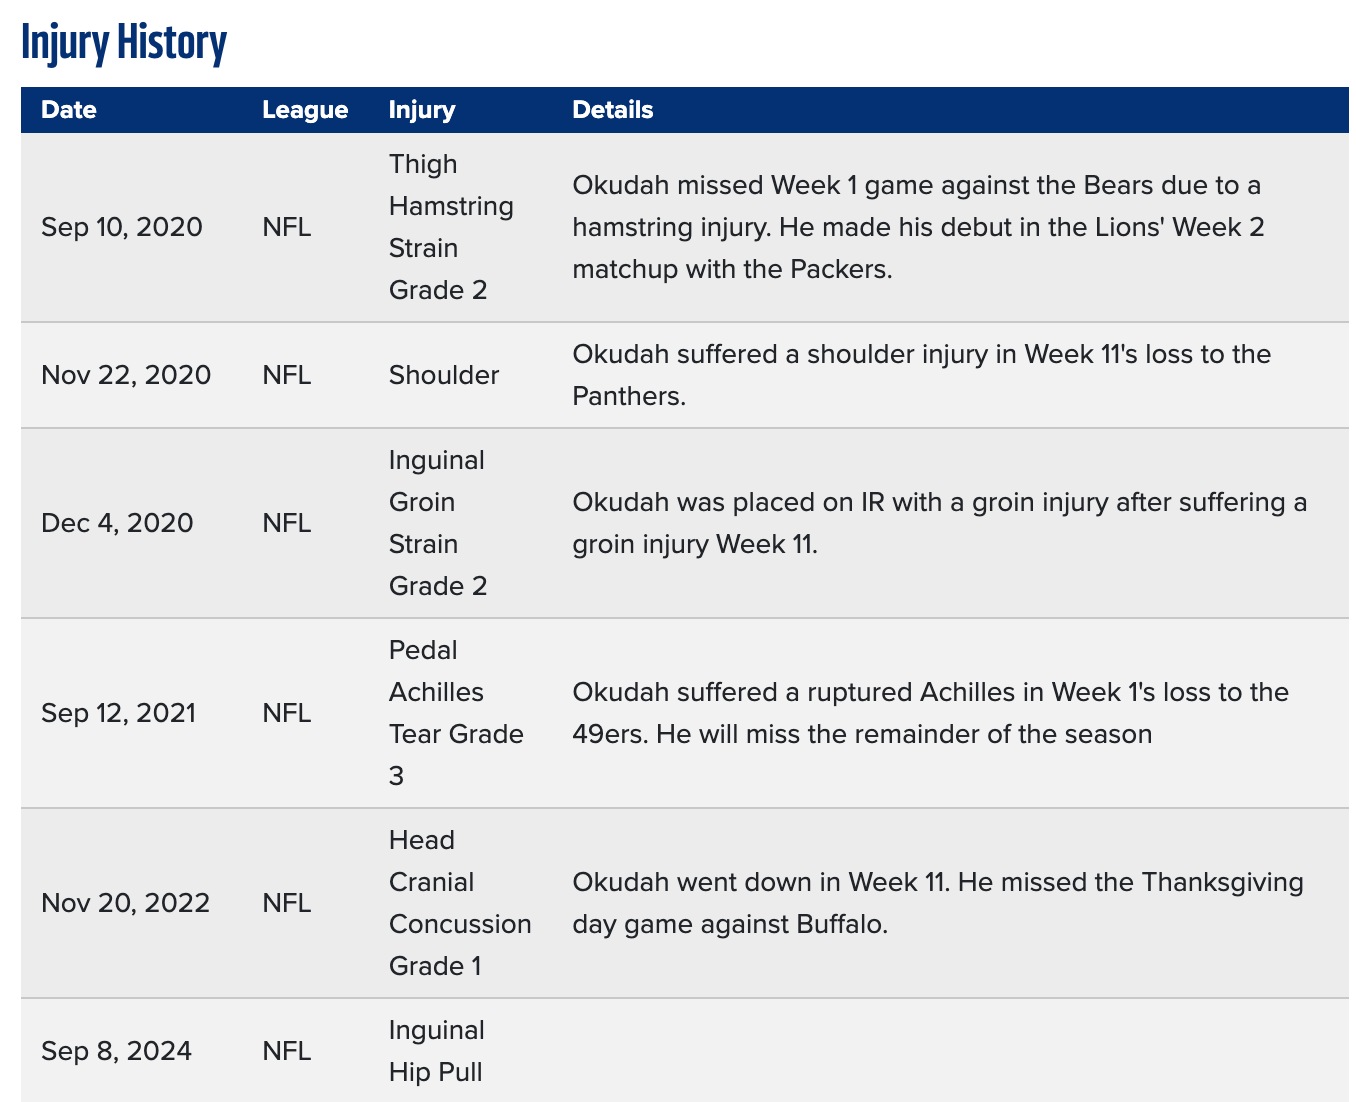
Task: Select the Head Cranial Concussion Grade 1 cell
Action: (x=459, y=903)
